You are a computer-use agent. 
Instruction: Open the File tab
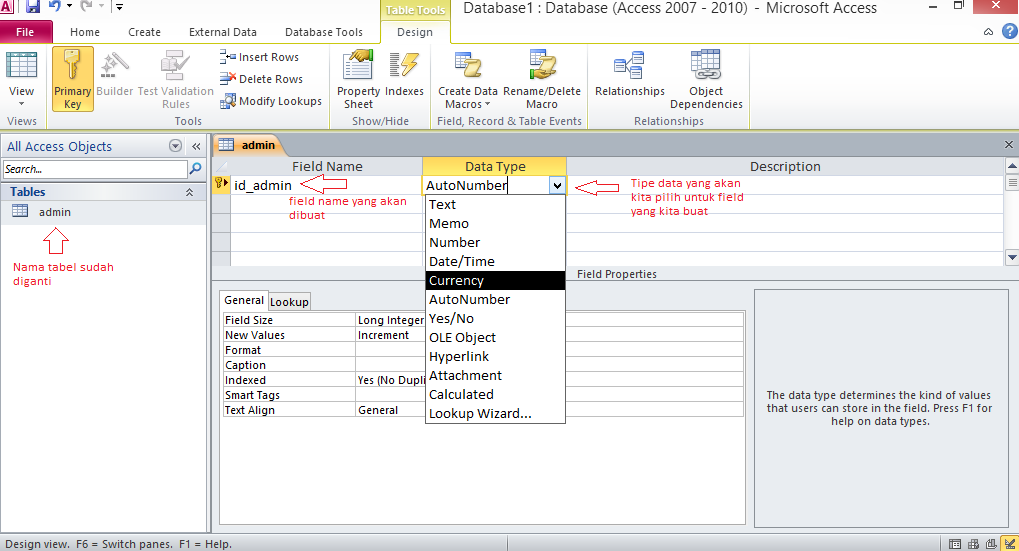(25, 32)
